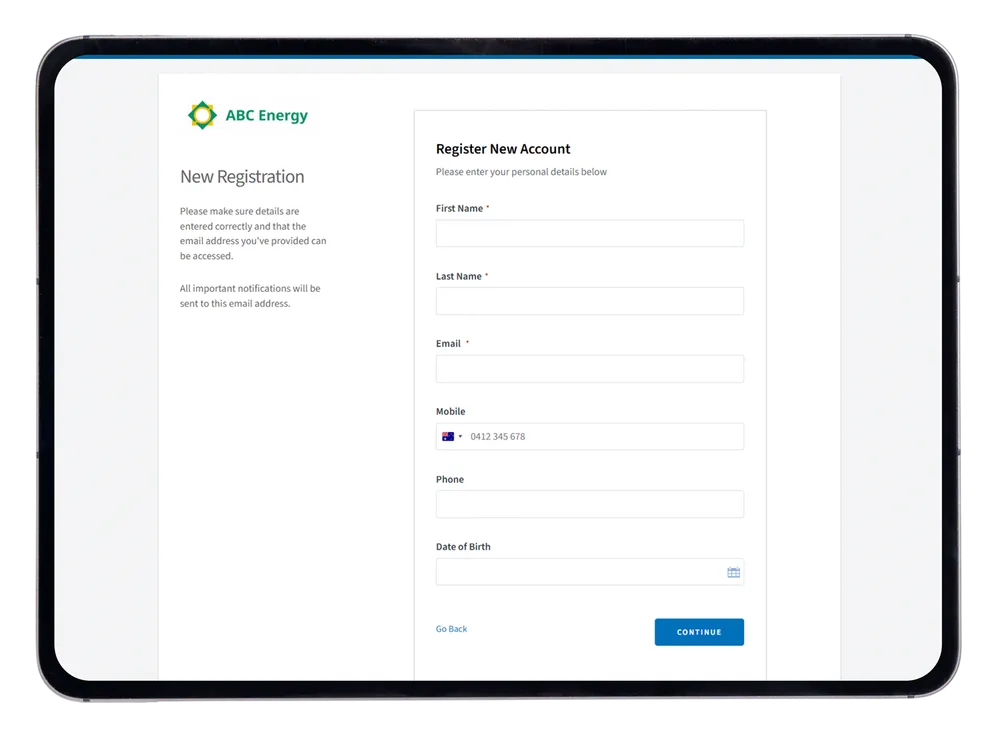This screenshot has width=1000, height=739.
Task: Focus the First Name input field
Action: click(590, 233)
